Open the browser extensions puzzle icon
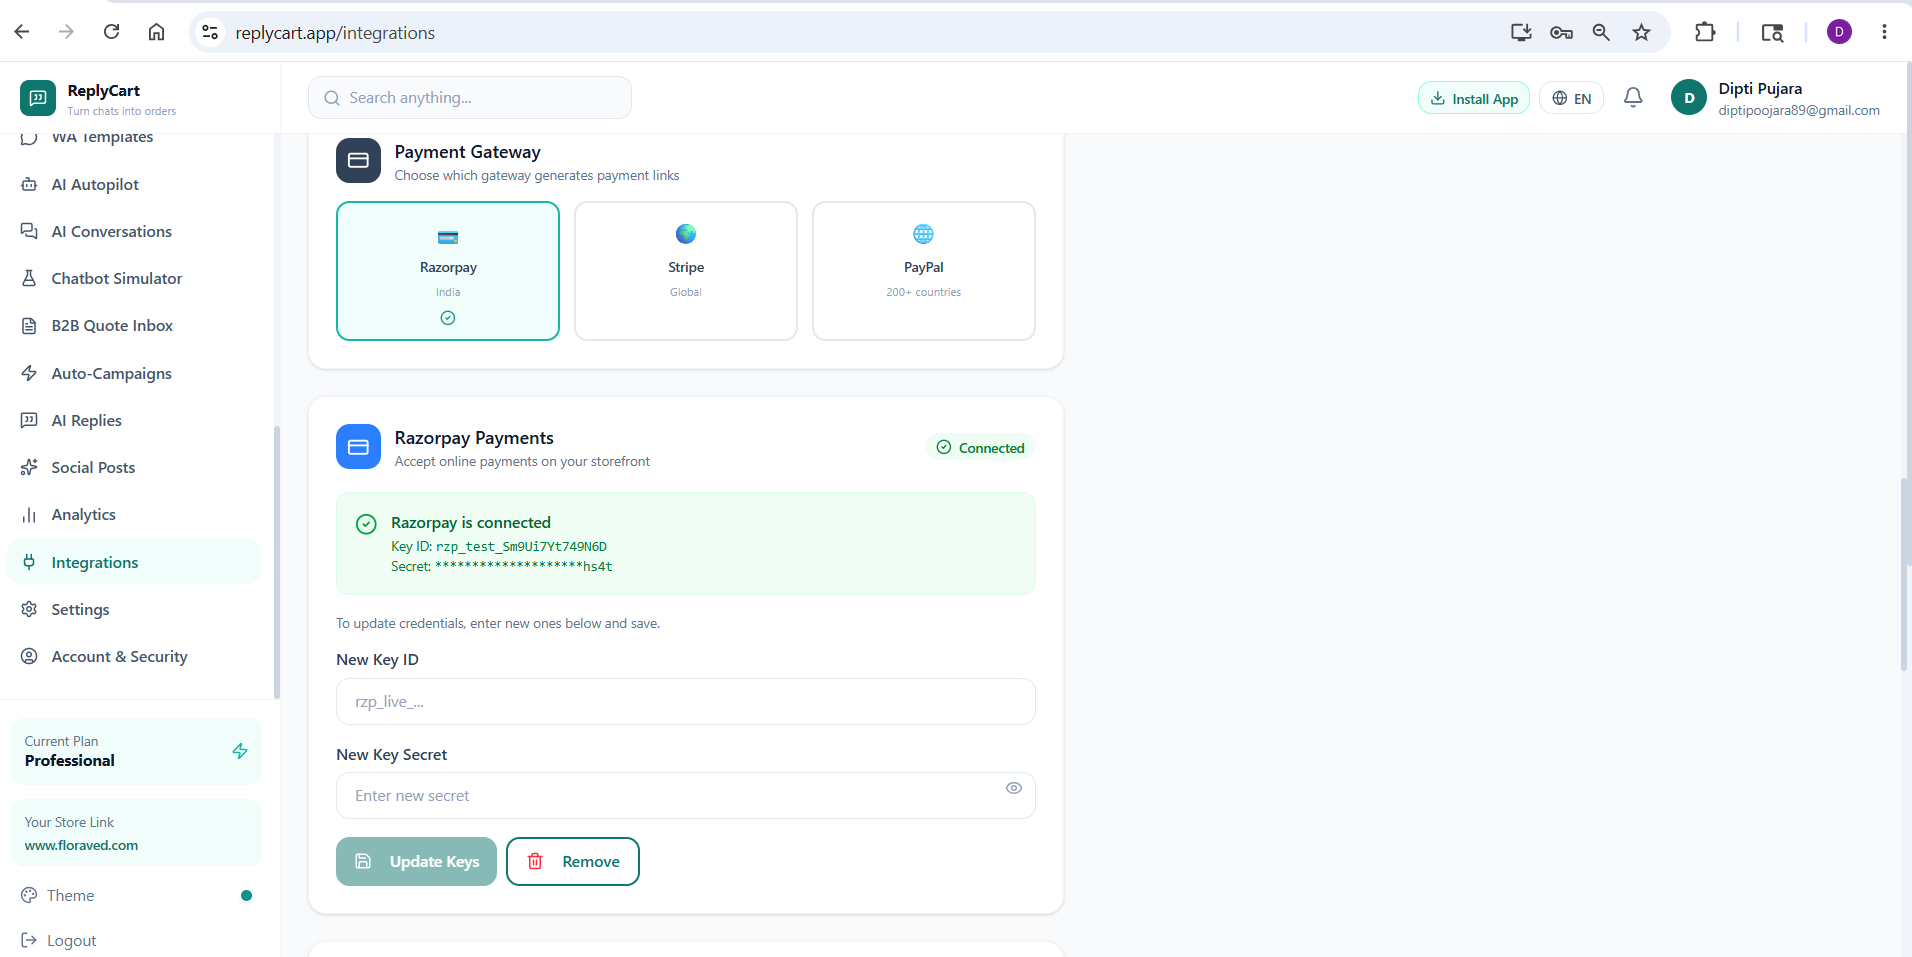This screenshot has width=1912, height=957. click(1705, 32)
